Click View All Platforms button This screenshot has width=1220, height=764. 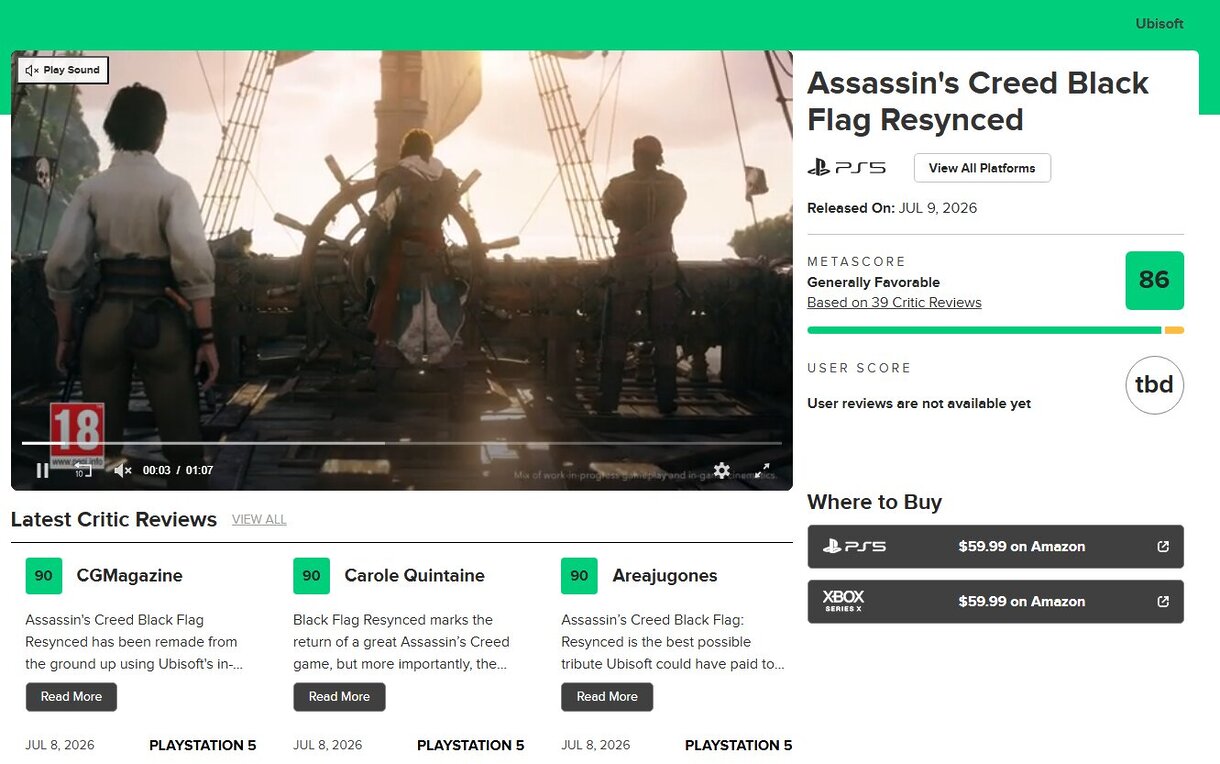982,168
